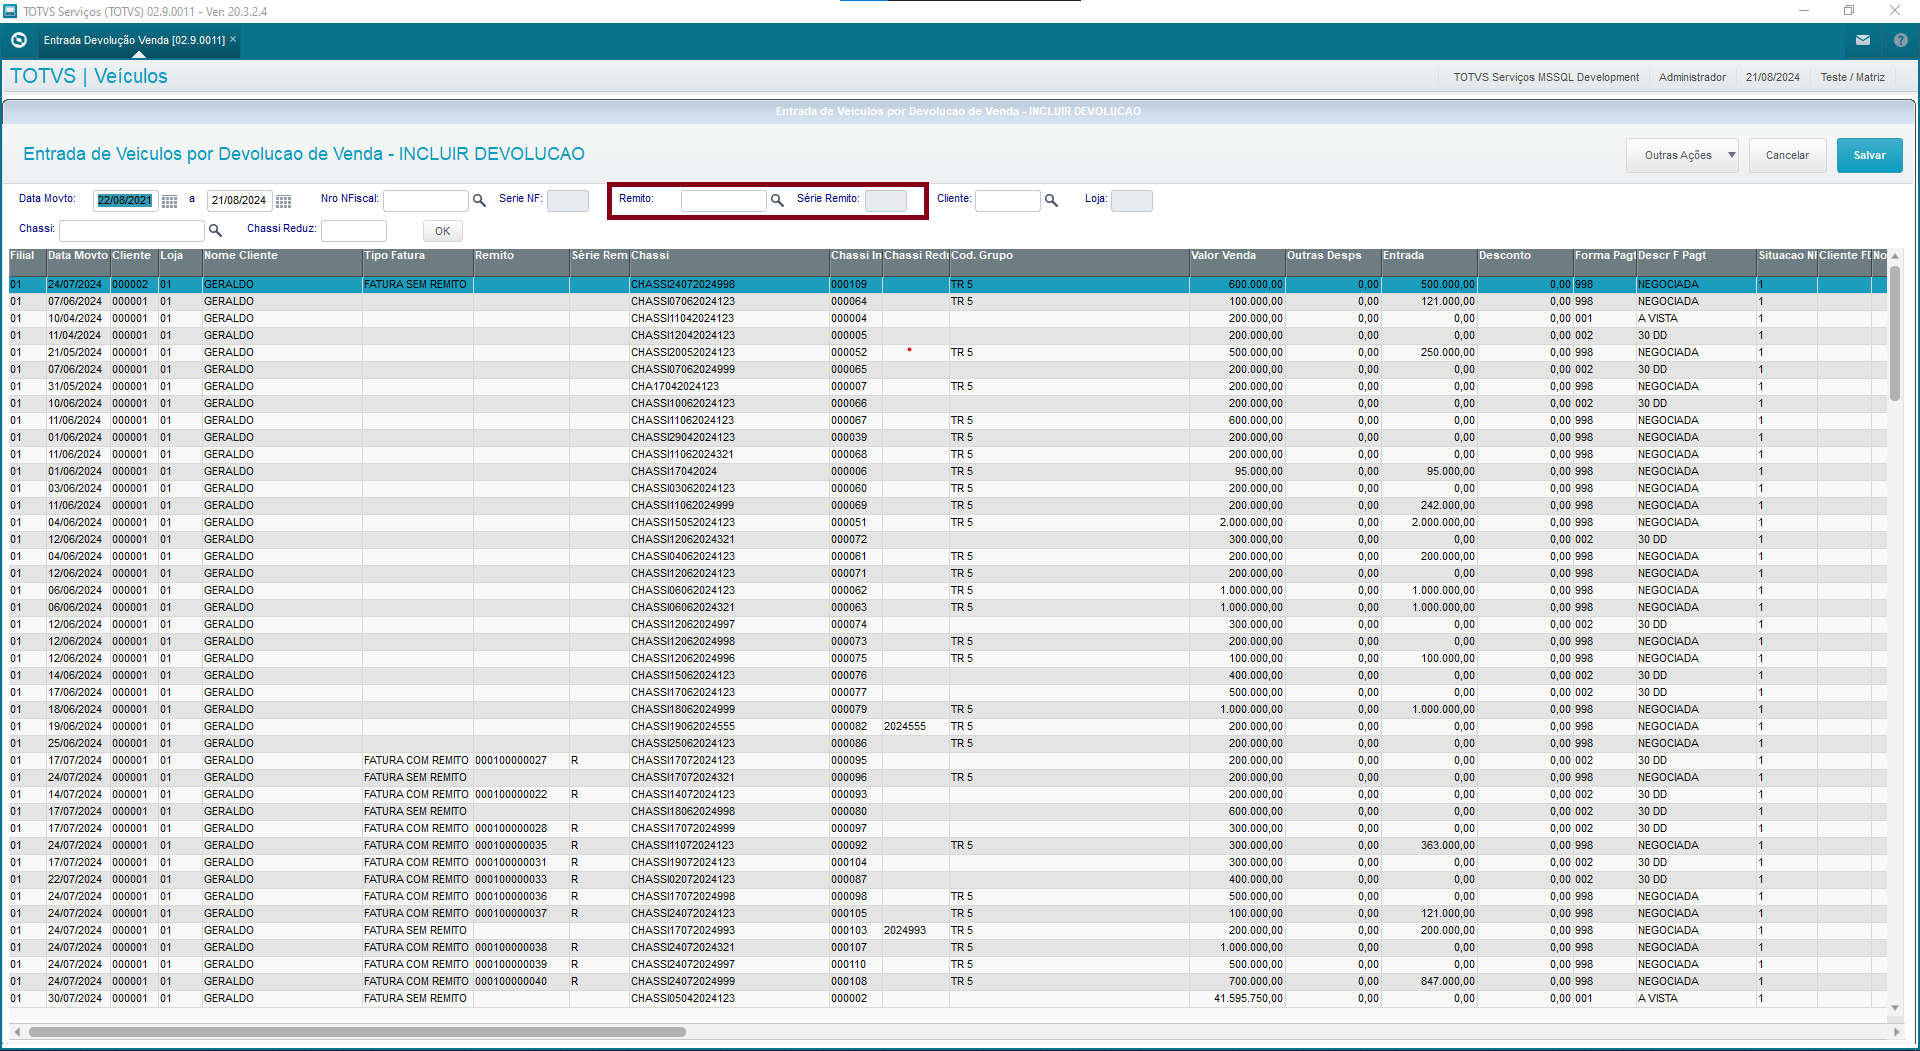Click the scroll right arrow of grid
The height and width of the screenshot is (1051, 1920).
point(1897,1032)
